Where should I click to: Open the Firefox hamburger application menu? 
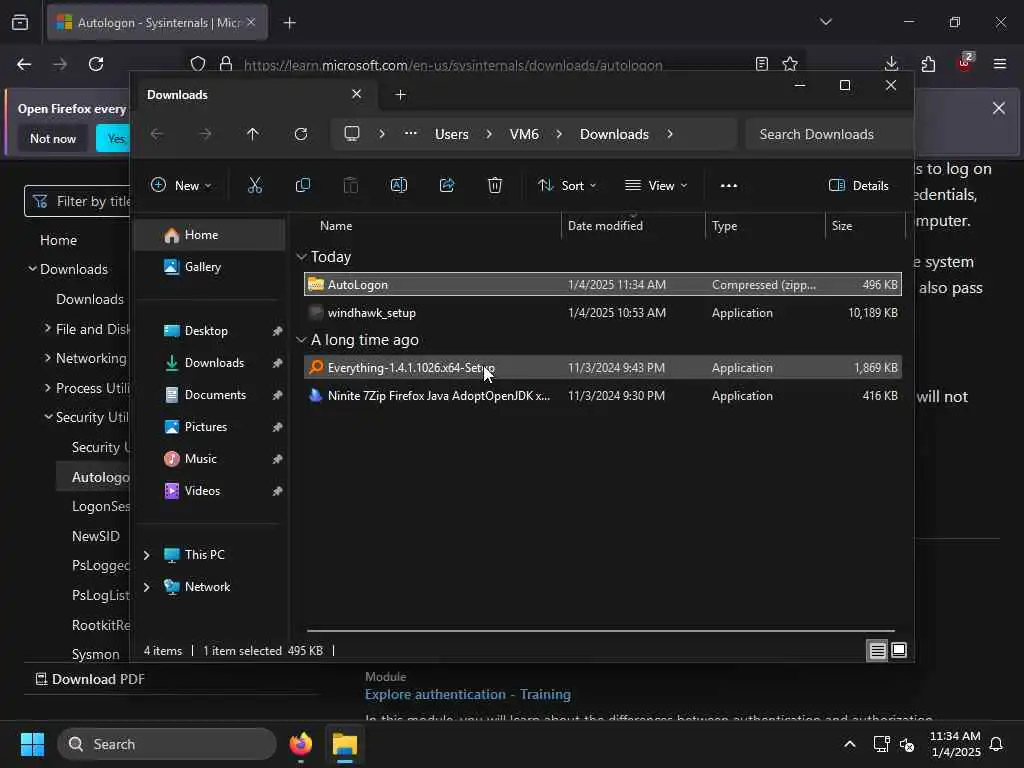click(1000, 64)
